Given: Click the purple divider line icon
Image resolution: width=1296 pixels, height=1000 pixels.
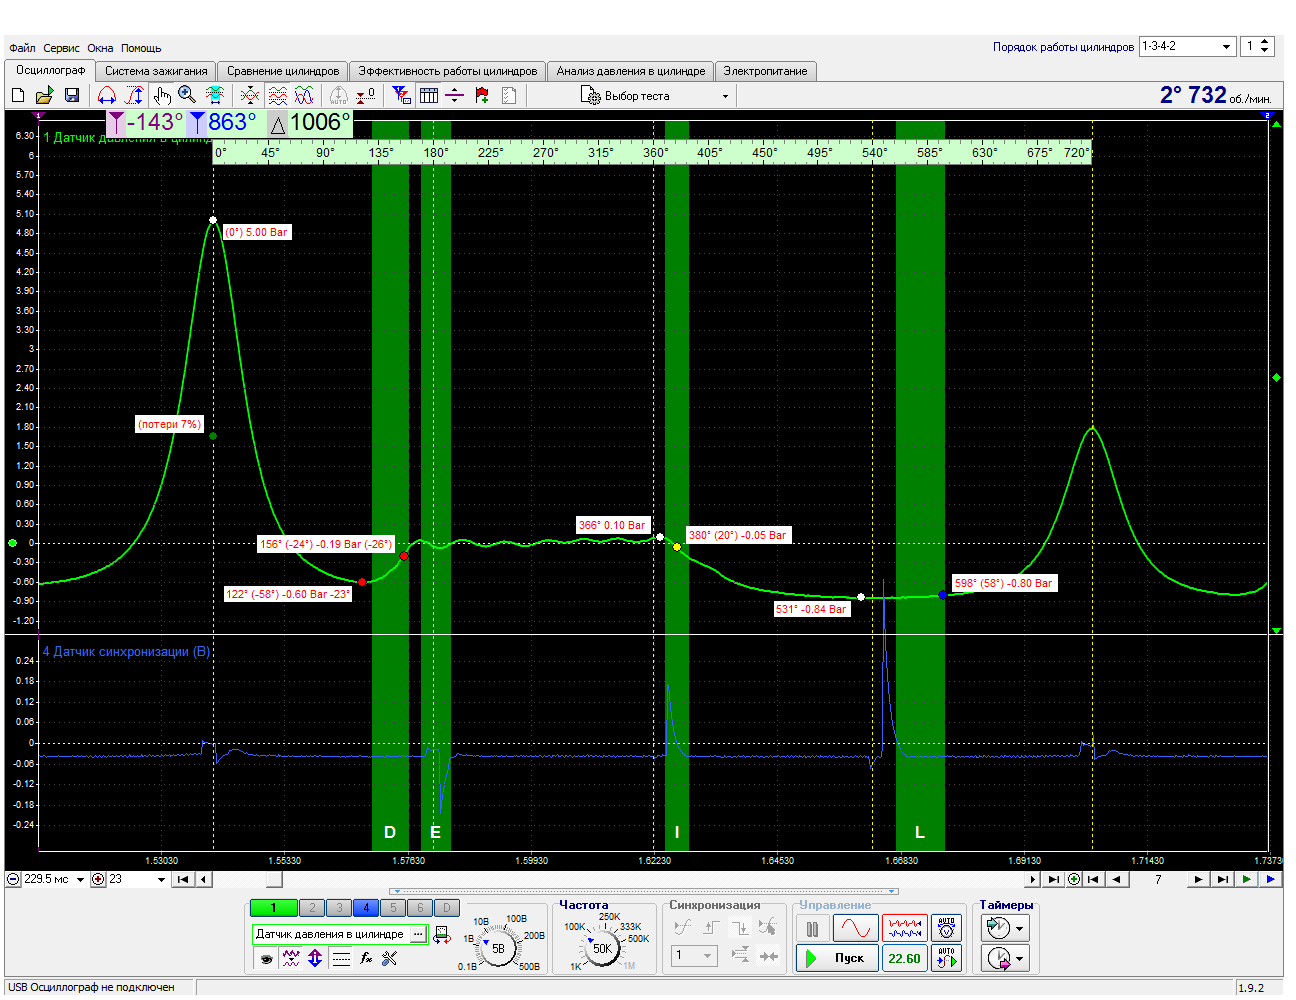Looking at the screenshot, I should tap(454, 95).
